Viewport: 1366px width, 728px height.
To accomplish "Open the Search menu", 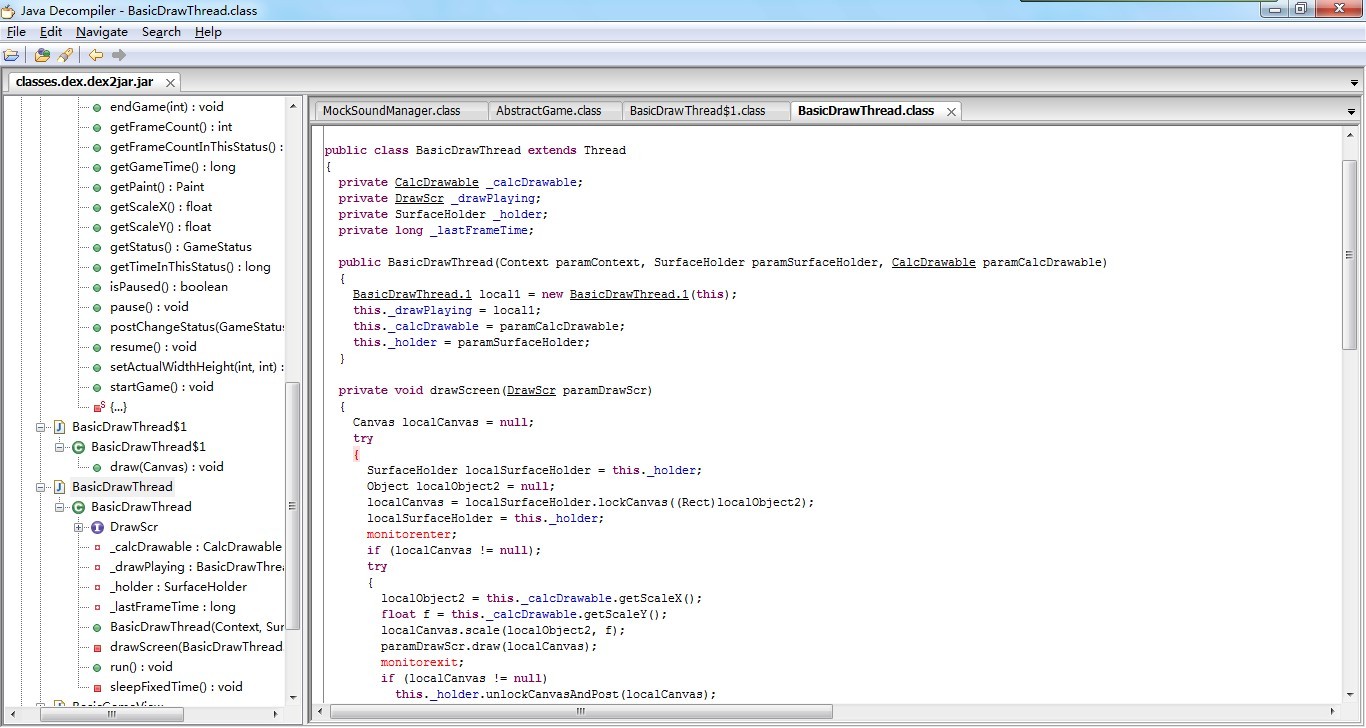I will pyautogui.click(x=161, y=32).
